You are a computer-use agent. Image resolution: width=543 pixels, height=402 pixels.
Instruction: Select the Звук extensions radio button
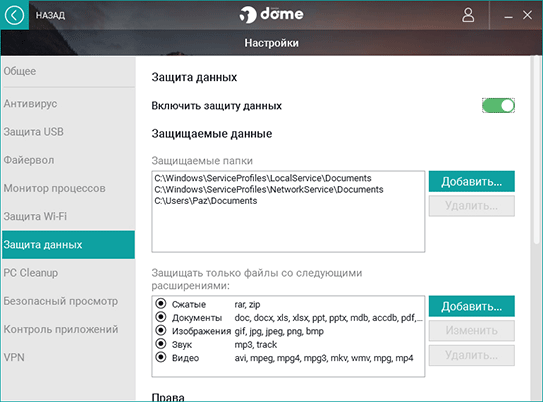coord(161,344)
